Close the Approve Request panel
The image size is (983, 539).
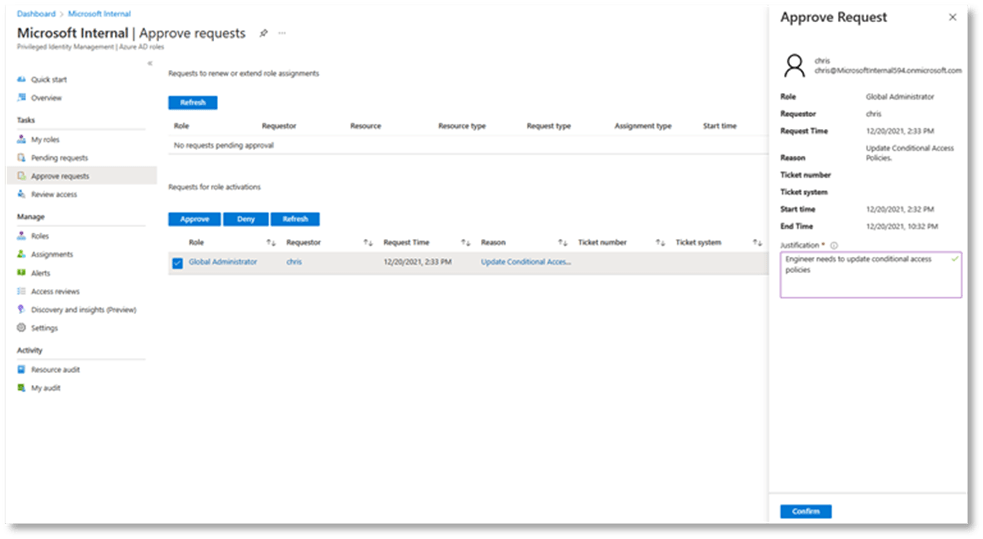[x=951, y=18]
